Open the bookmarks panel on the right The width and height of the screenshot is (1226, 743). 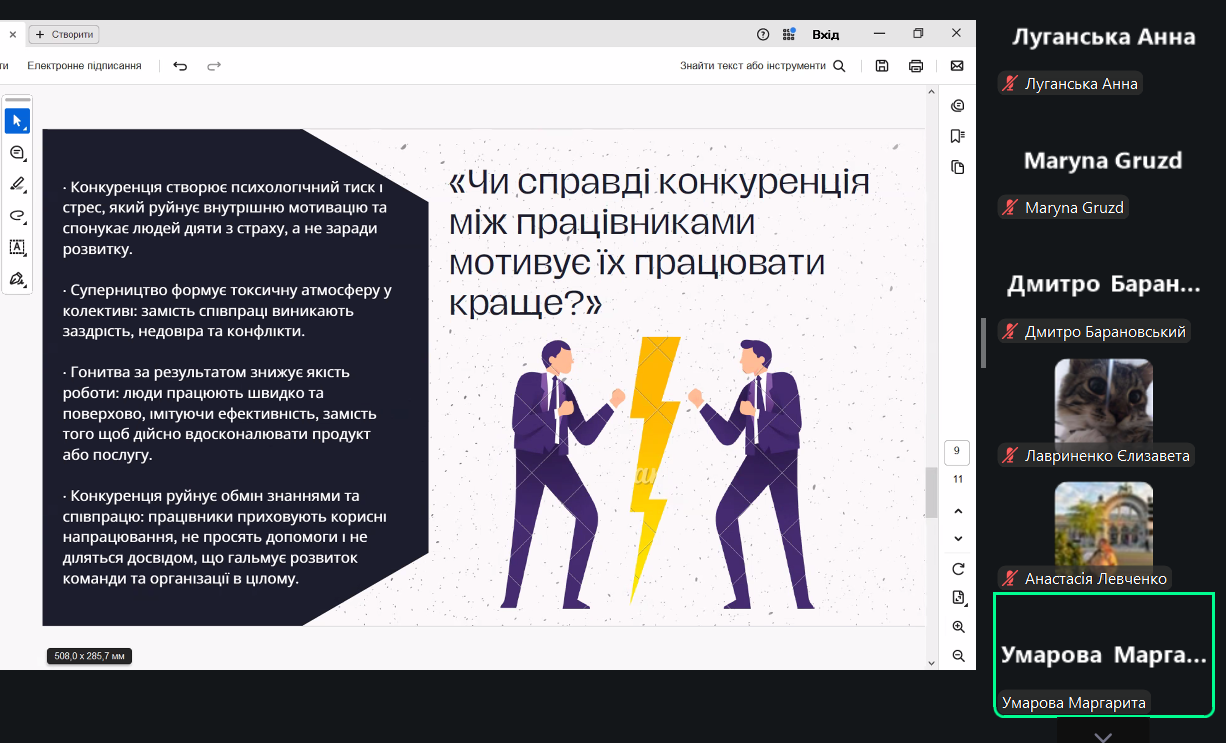point(957,136)
